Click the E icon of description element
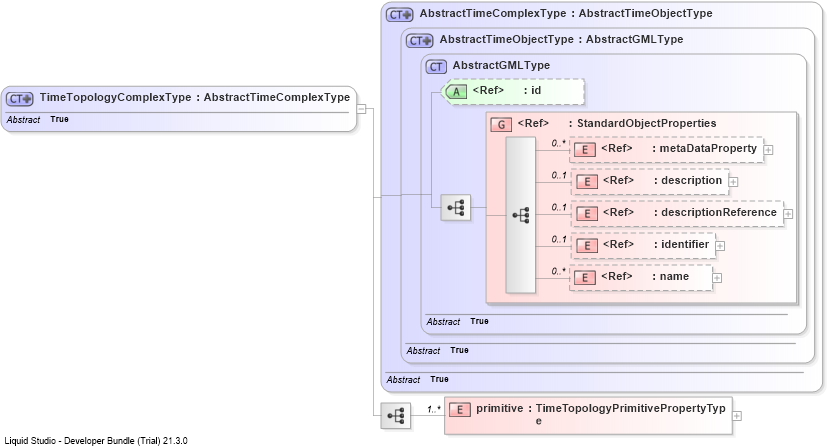This screenshot has height=446, width=827. pyautogui.click(x=587, y=182)
